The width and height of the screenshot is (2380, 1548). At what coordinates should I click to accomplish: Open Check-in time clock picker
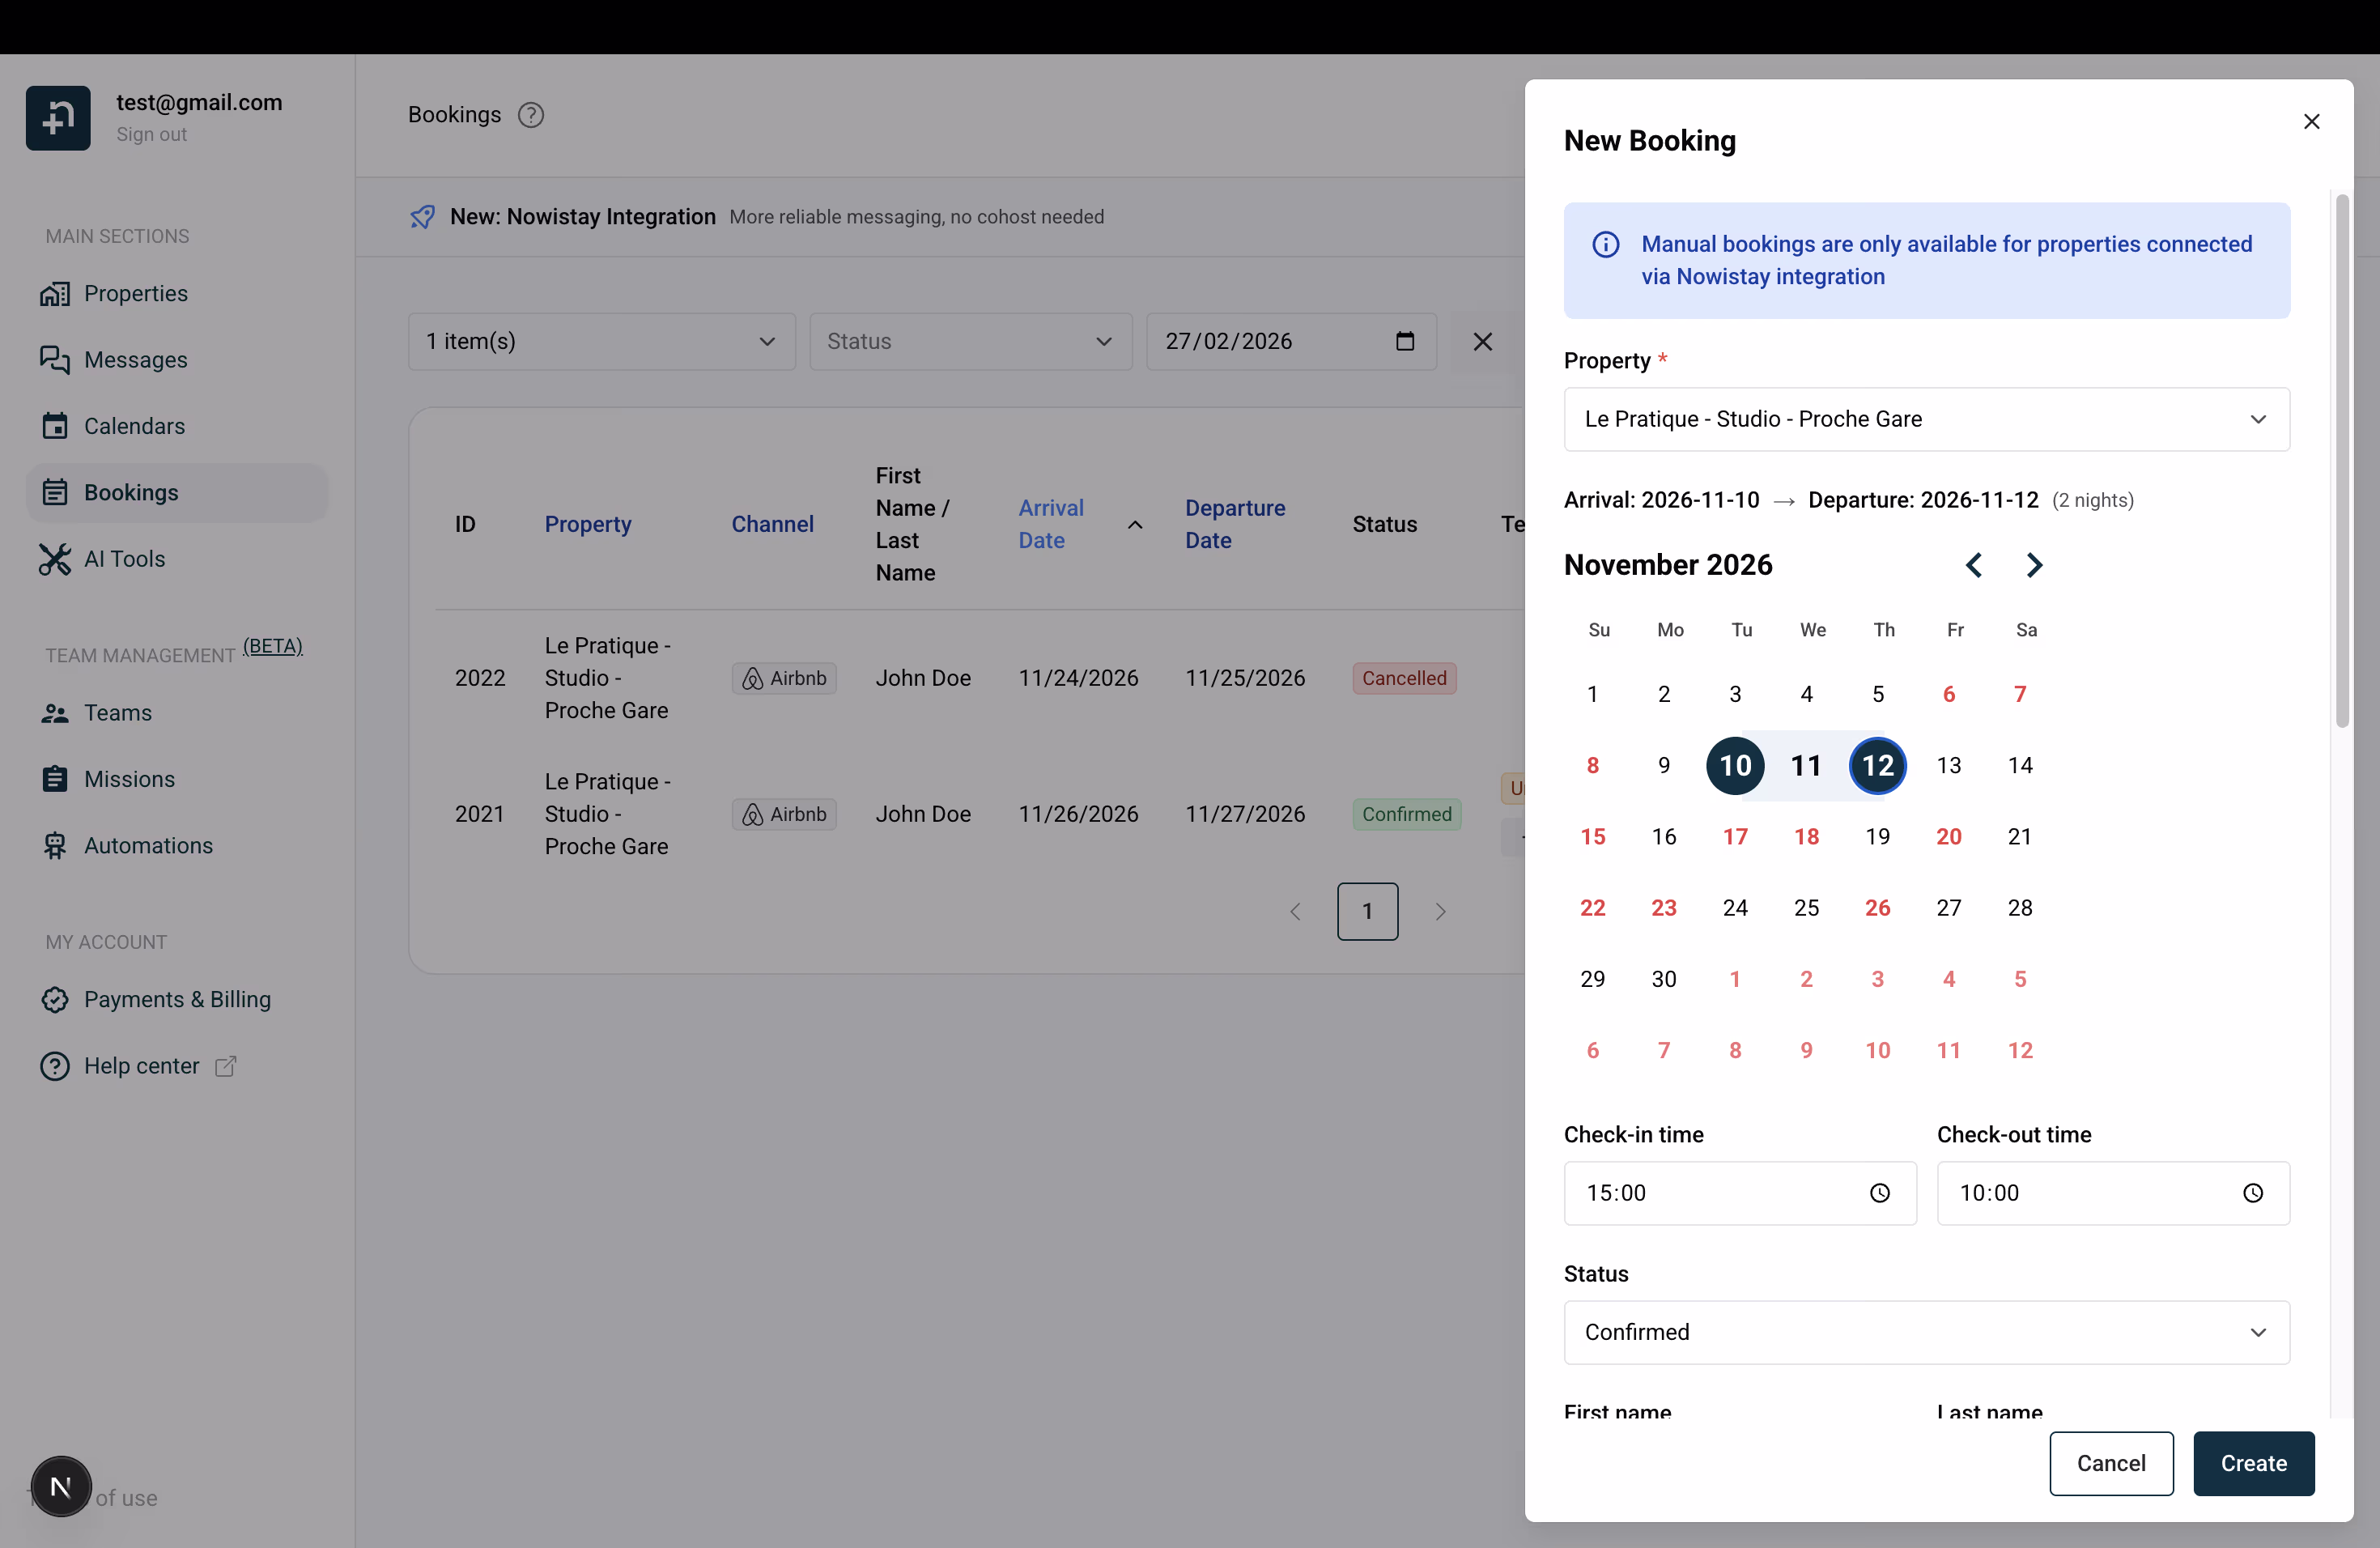coord(1880,1193)
